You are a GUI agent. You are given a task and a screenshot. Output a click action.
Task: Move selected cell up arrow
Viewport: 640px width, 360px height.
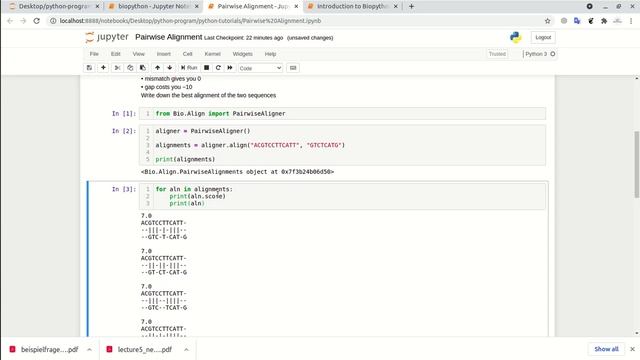coord(158,68)
